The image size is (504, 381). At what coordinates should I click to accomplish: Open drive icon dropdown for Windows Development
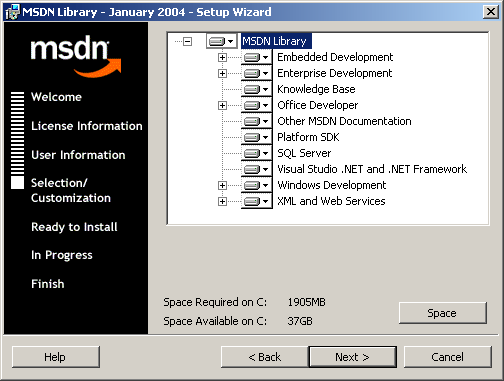(x=256, y=185)
